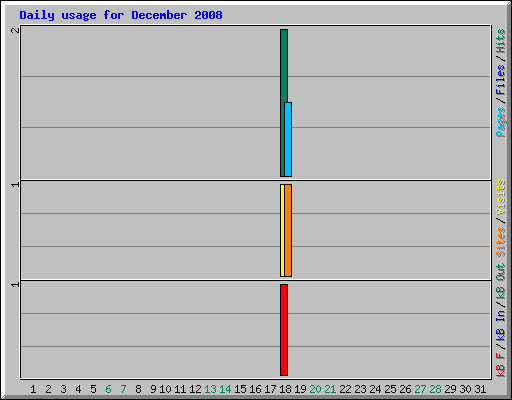
Task: Click day label 29 on the axis
Action: pos(450,389)
